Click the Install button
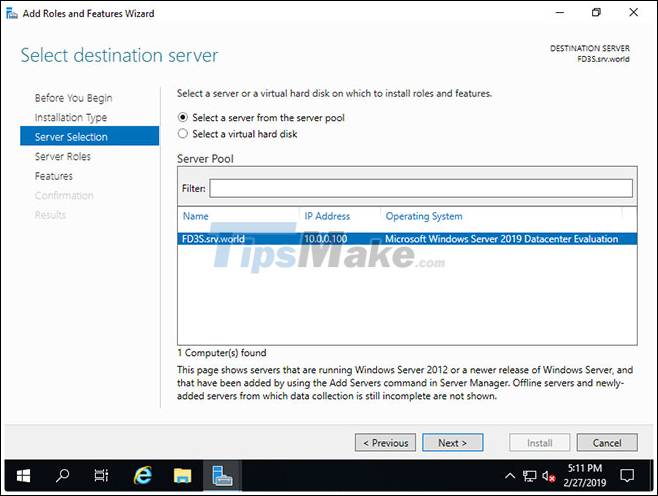This screenshot has width=658, height=496. [x=539, y=443]
